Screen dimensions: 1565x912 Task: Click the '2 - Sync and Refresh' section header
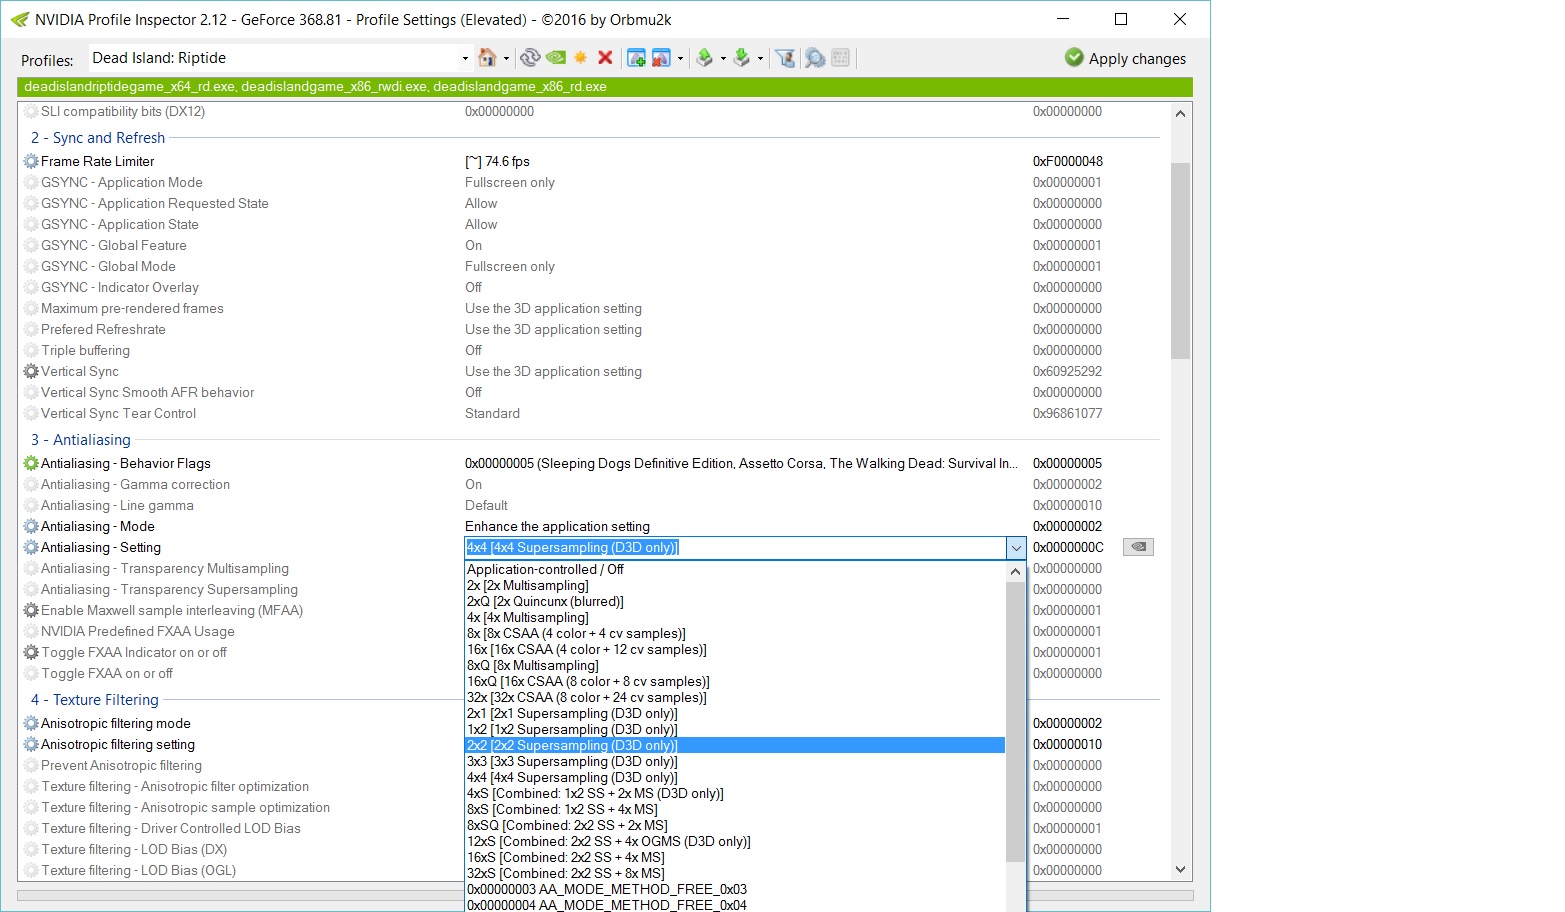(x=98, y=138)
